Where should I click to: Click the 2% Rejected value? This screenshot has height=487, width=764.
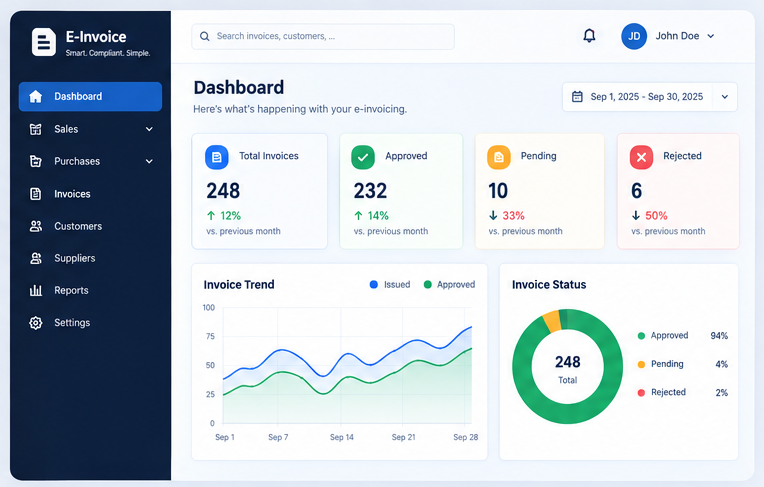[722, 393]
